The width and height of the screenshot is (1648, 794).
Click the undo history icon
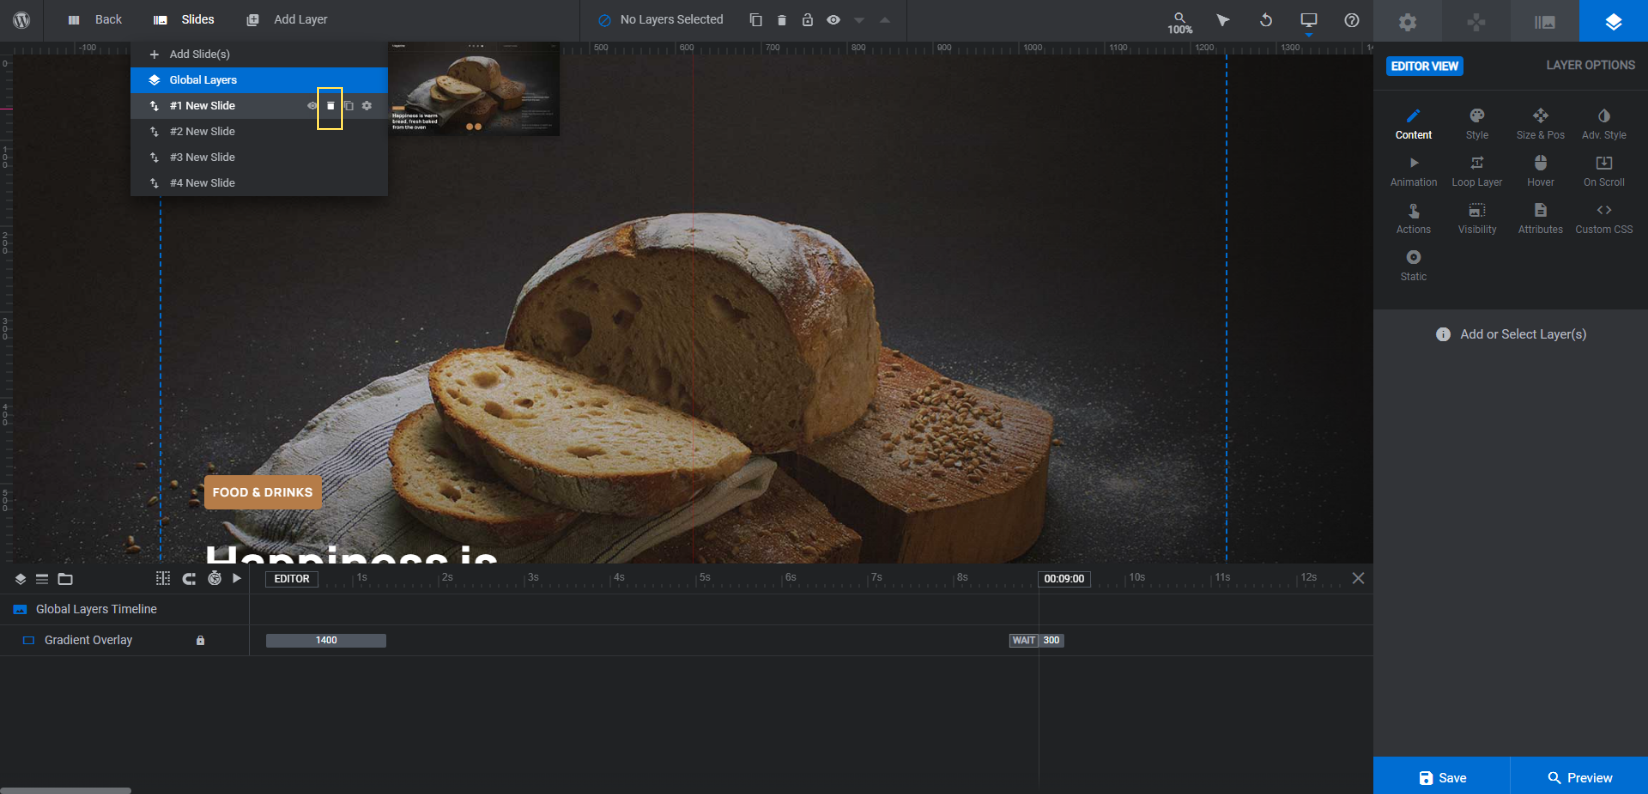click(1266, 20)
